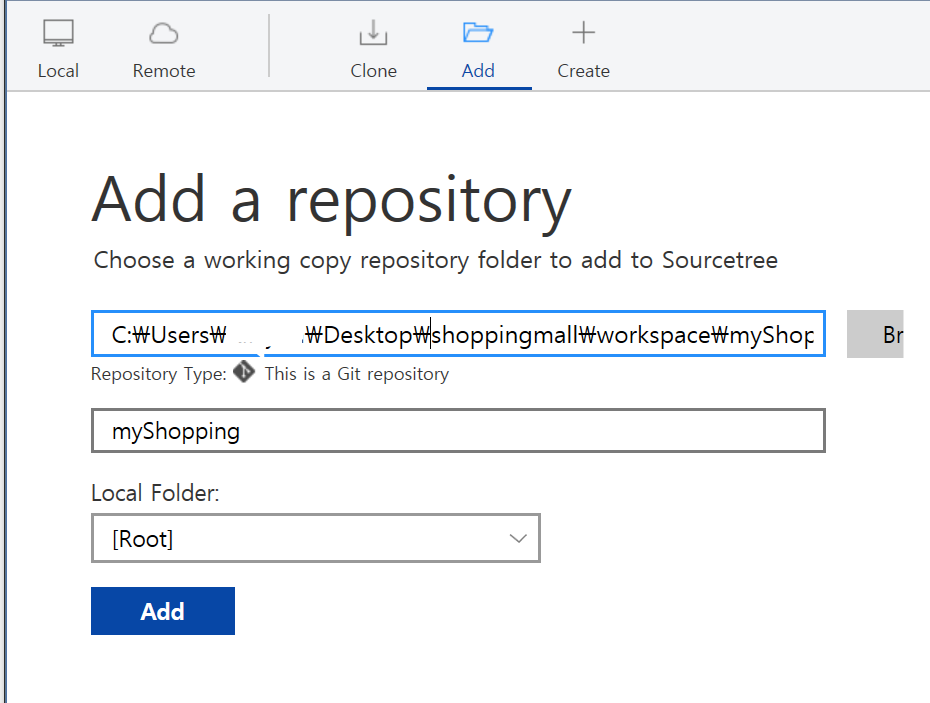Click 'Choose a working copy repository folder' subtitle

click(436, 260)
